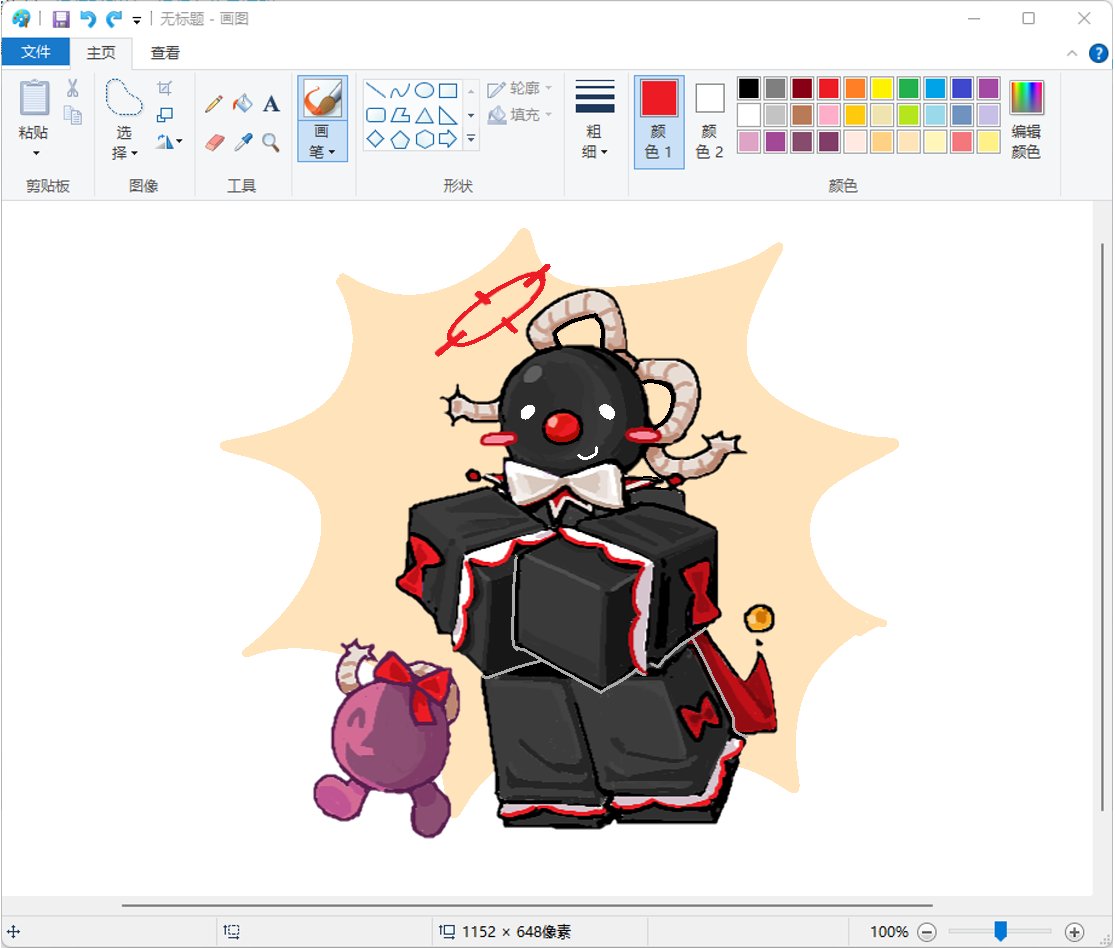Click the Save icon in title bar
The image size is (1115, 948).
click(60, 19)
